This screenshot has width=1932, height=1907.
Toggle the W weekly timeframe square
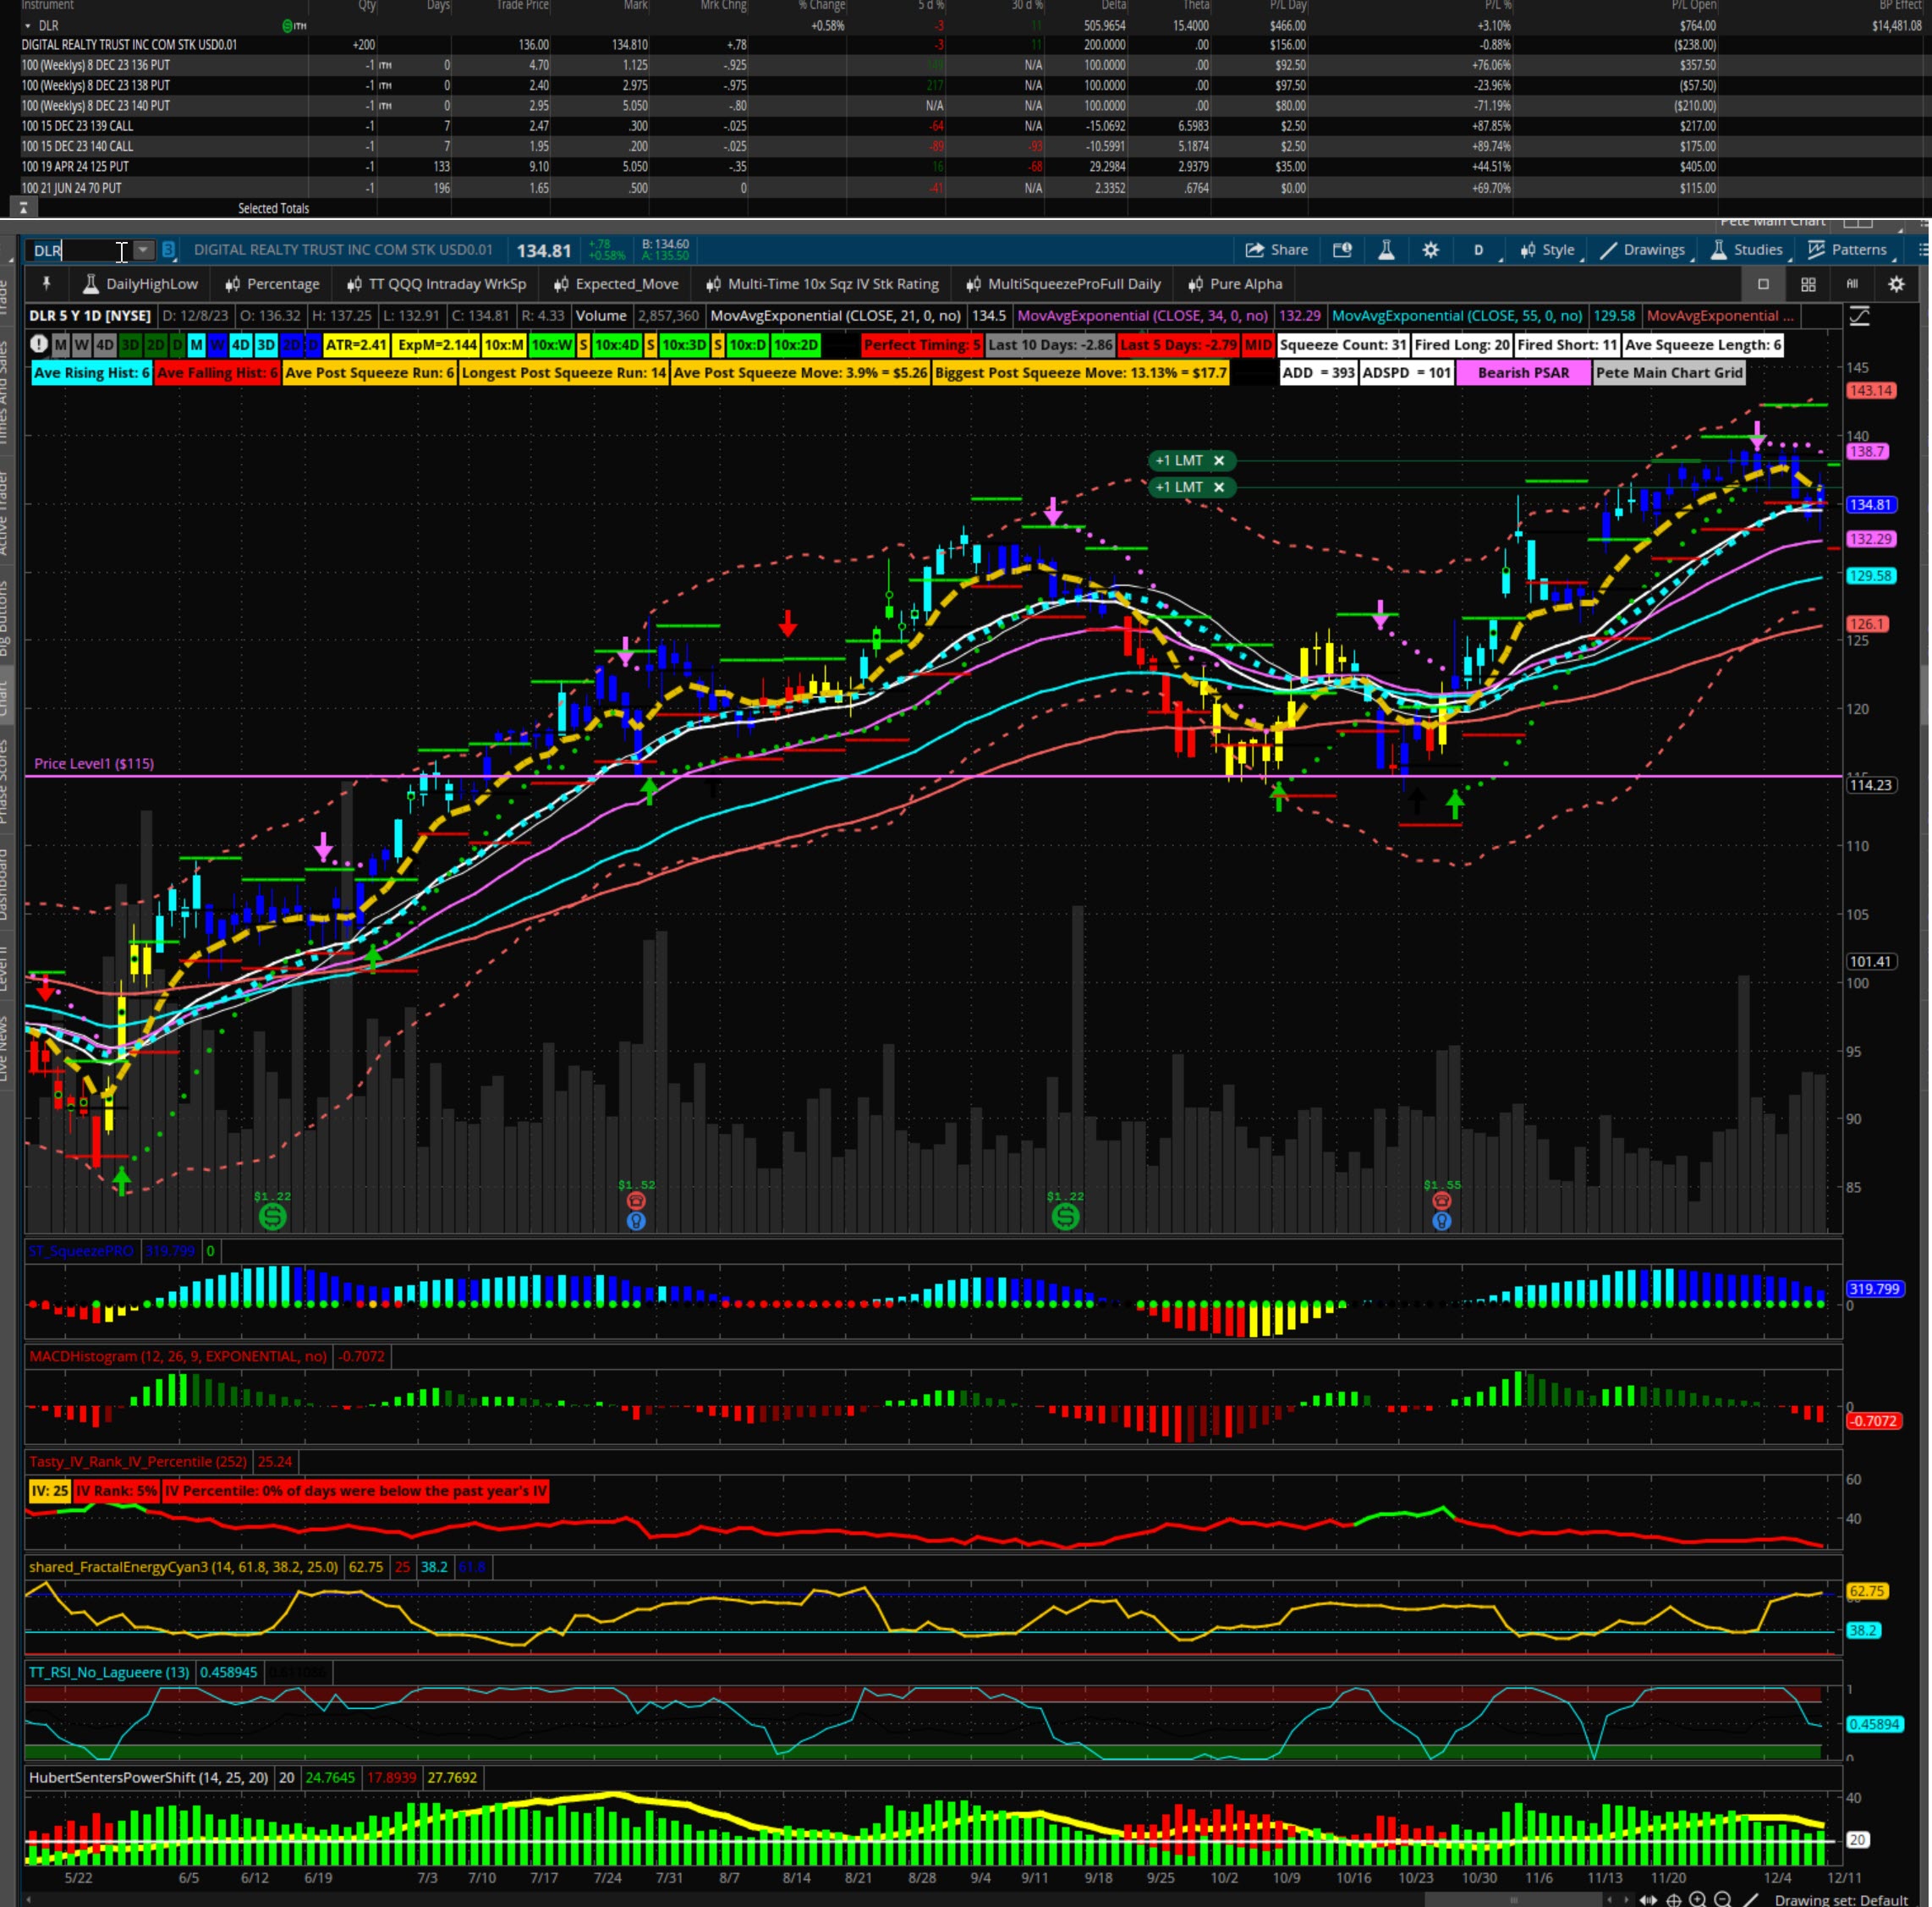[82, 345]
